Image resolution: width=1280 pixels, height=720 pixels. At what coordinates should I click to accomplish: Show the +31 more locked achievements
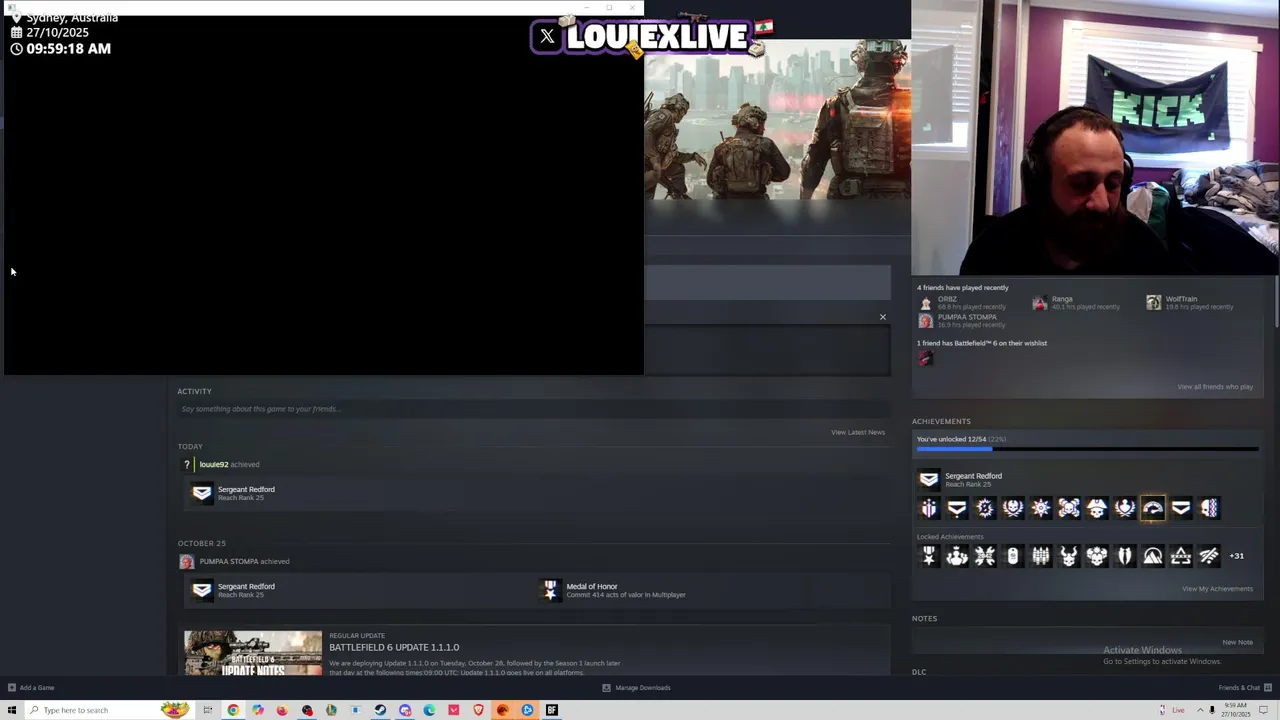coord(1237,556)
